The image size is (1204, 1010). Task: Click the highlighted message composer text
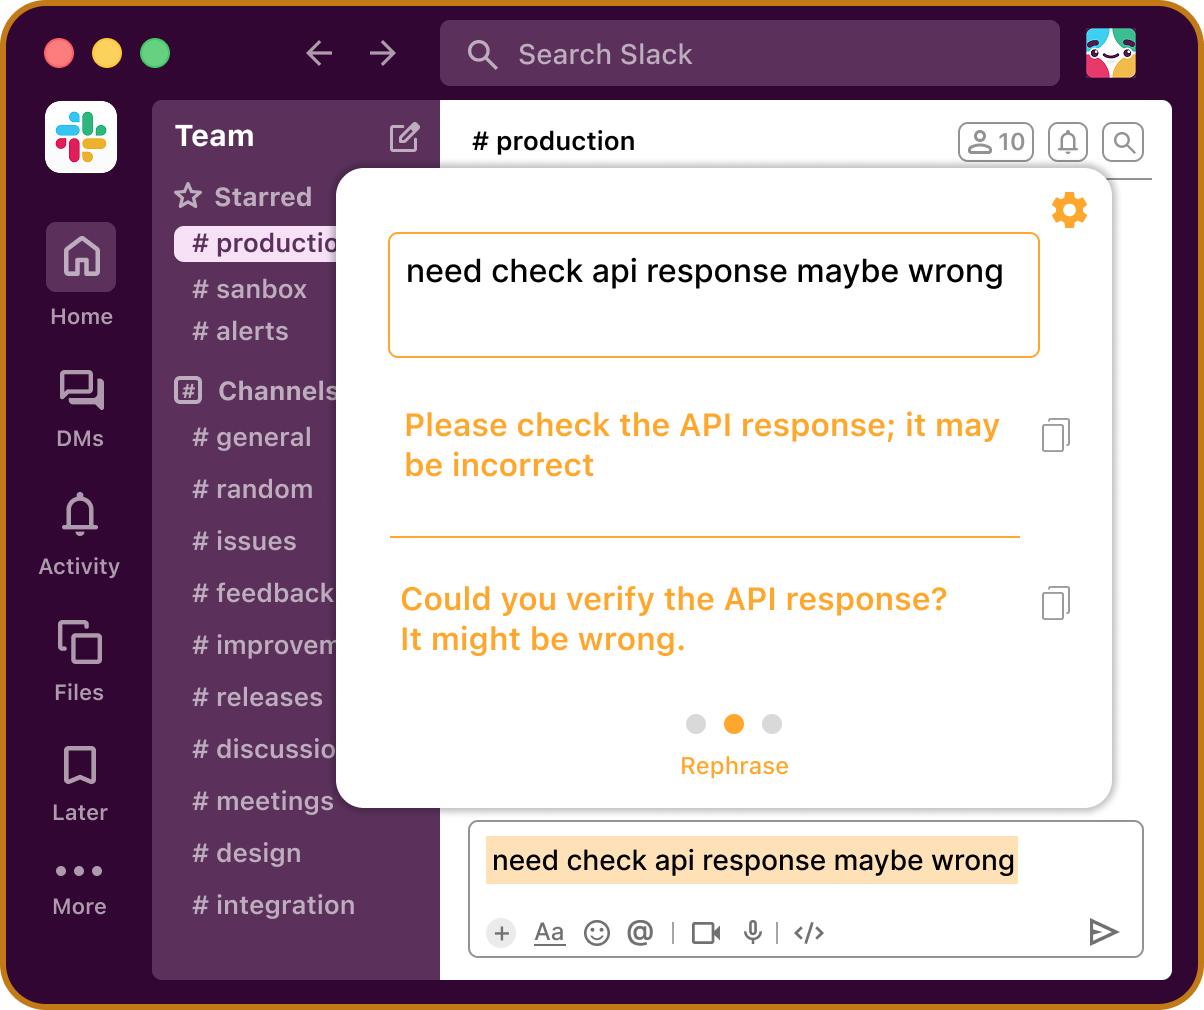[753, 861]
